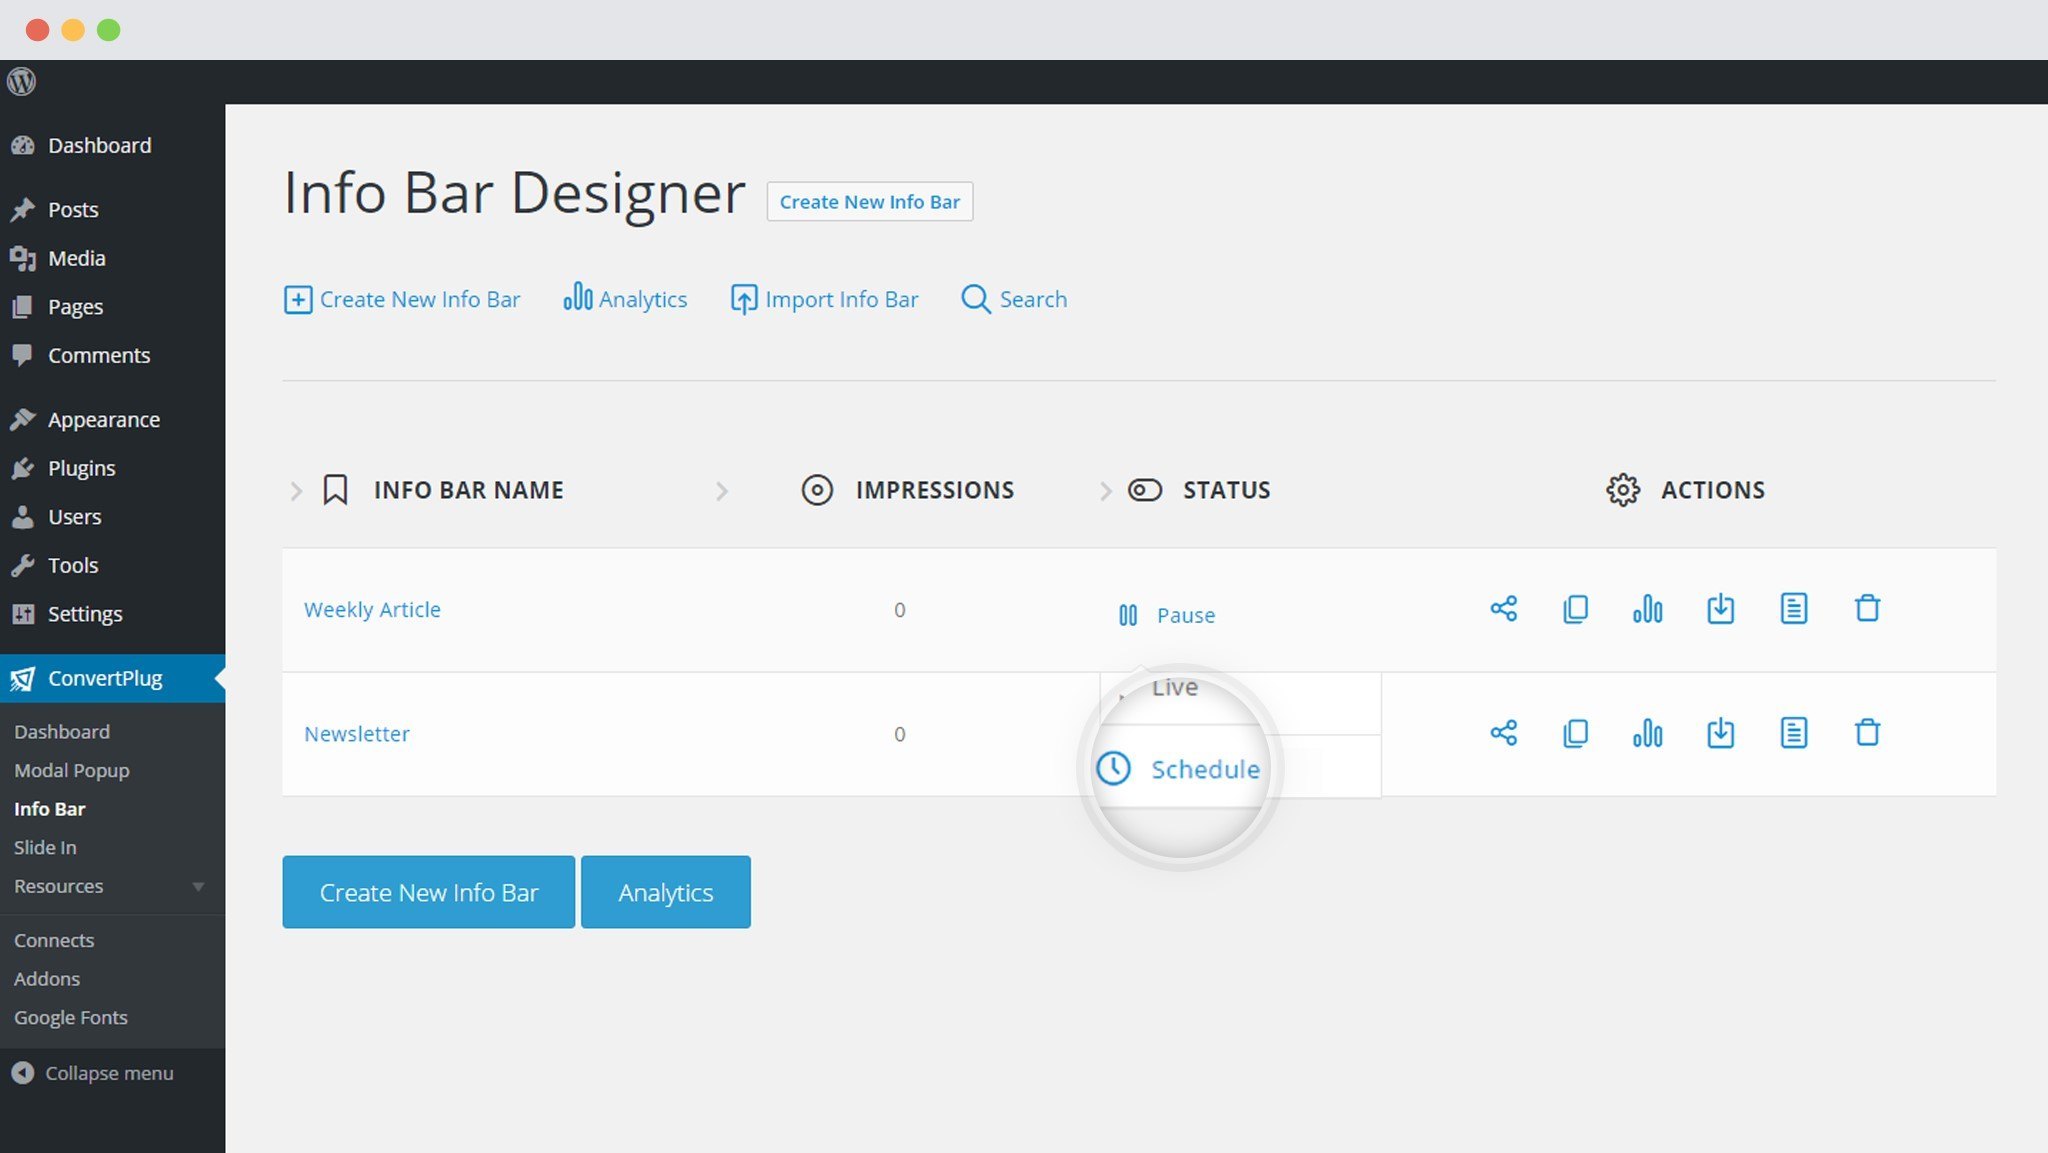Open Google Fonts submenu item

coord(71,1018)
